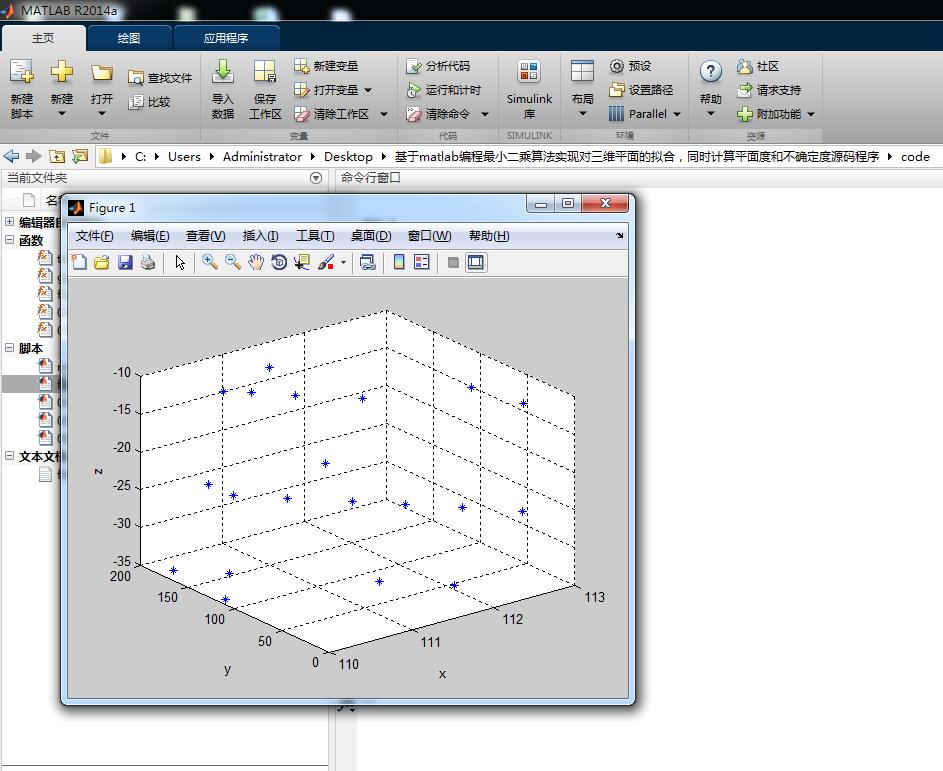Open the 窗口(W) menu in Figure 1
The height and width of the screenshot is (771, 943).
coord(429,236)
